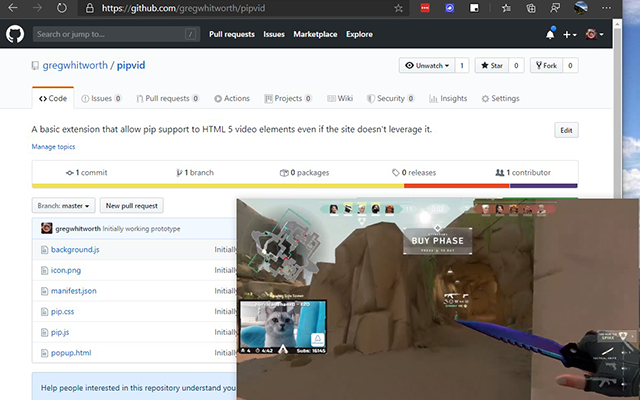Image resolution: width=640 pixels, height=400 pixels.
Task: Open popup.html file
Action: point(71,353)
